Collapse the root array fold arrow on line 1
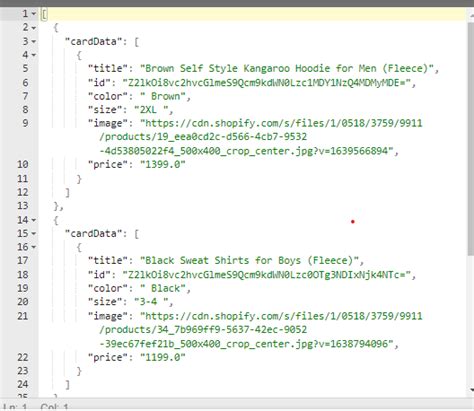Viewport: 474px width, 411px height. click(x=33, y=14)
